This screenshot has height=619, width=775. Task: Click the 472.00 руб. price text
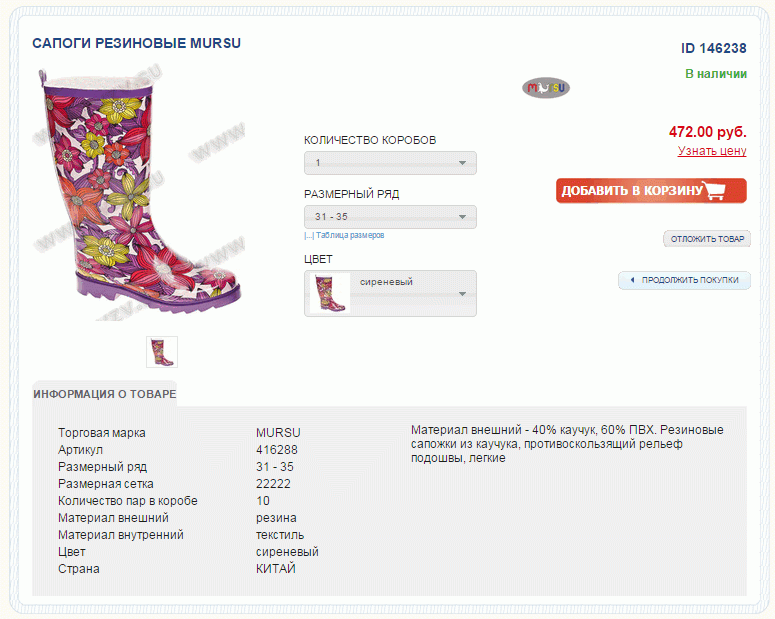click(707, 132)
